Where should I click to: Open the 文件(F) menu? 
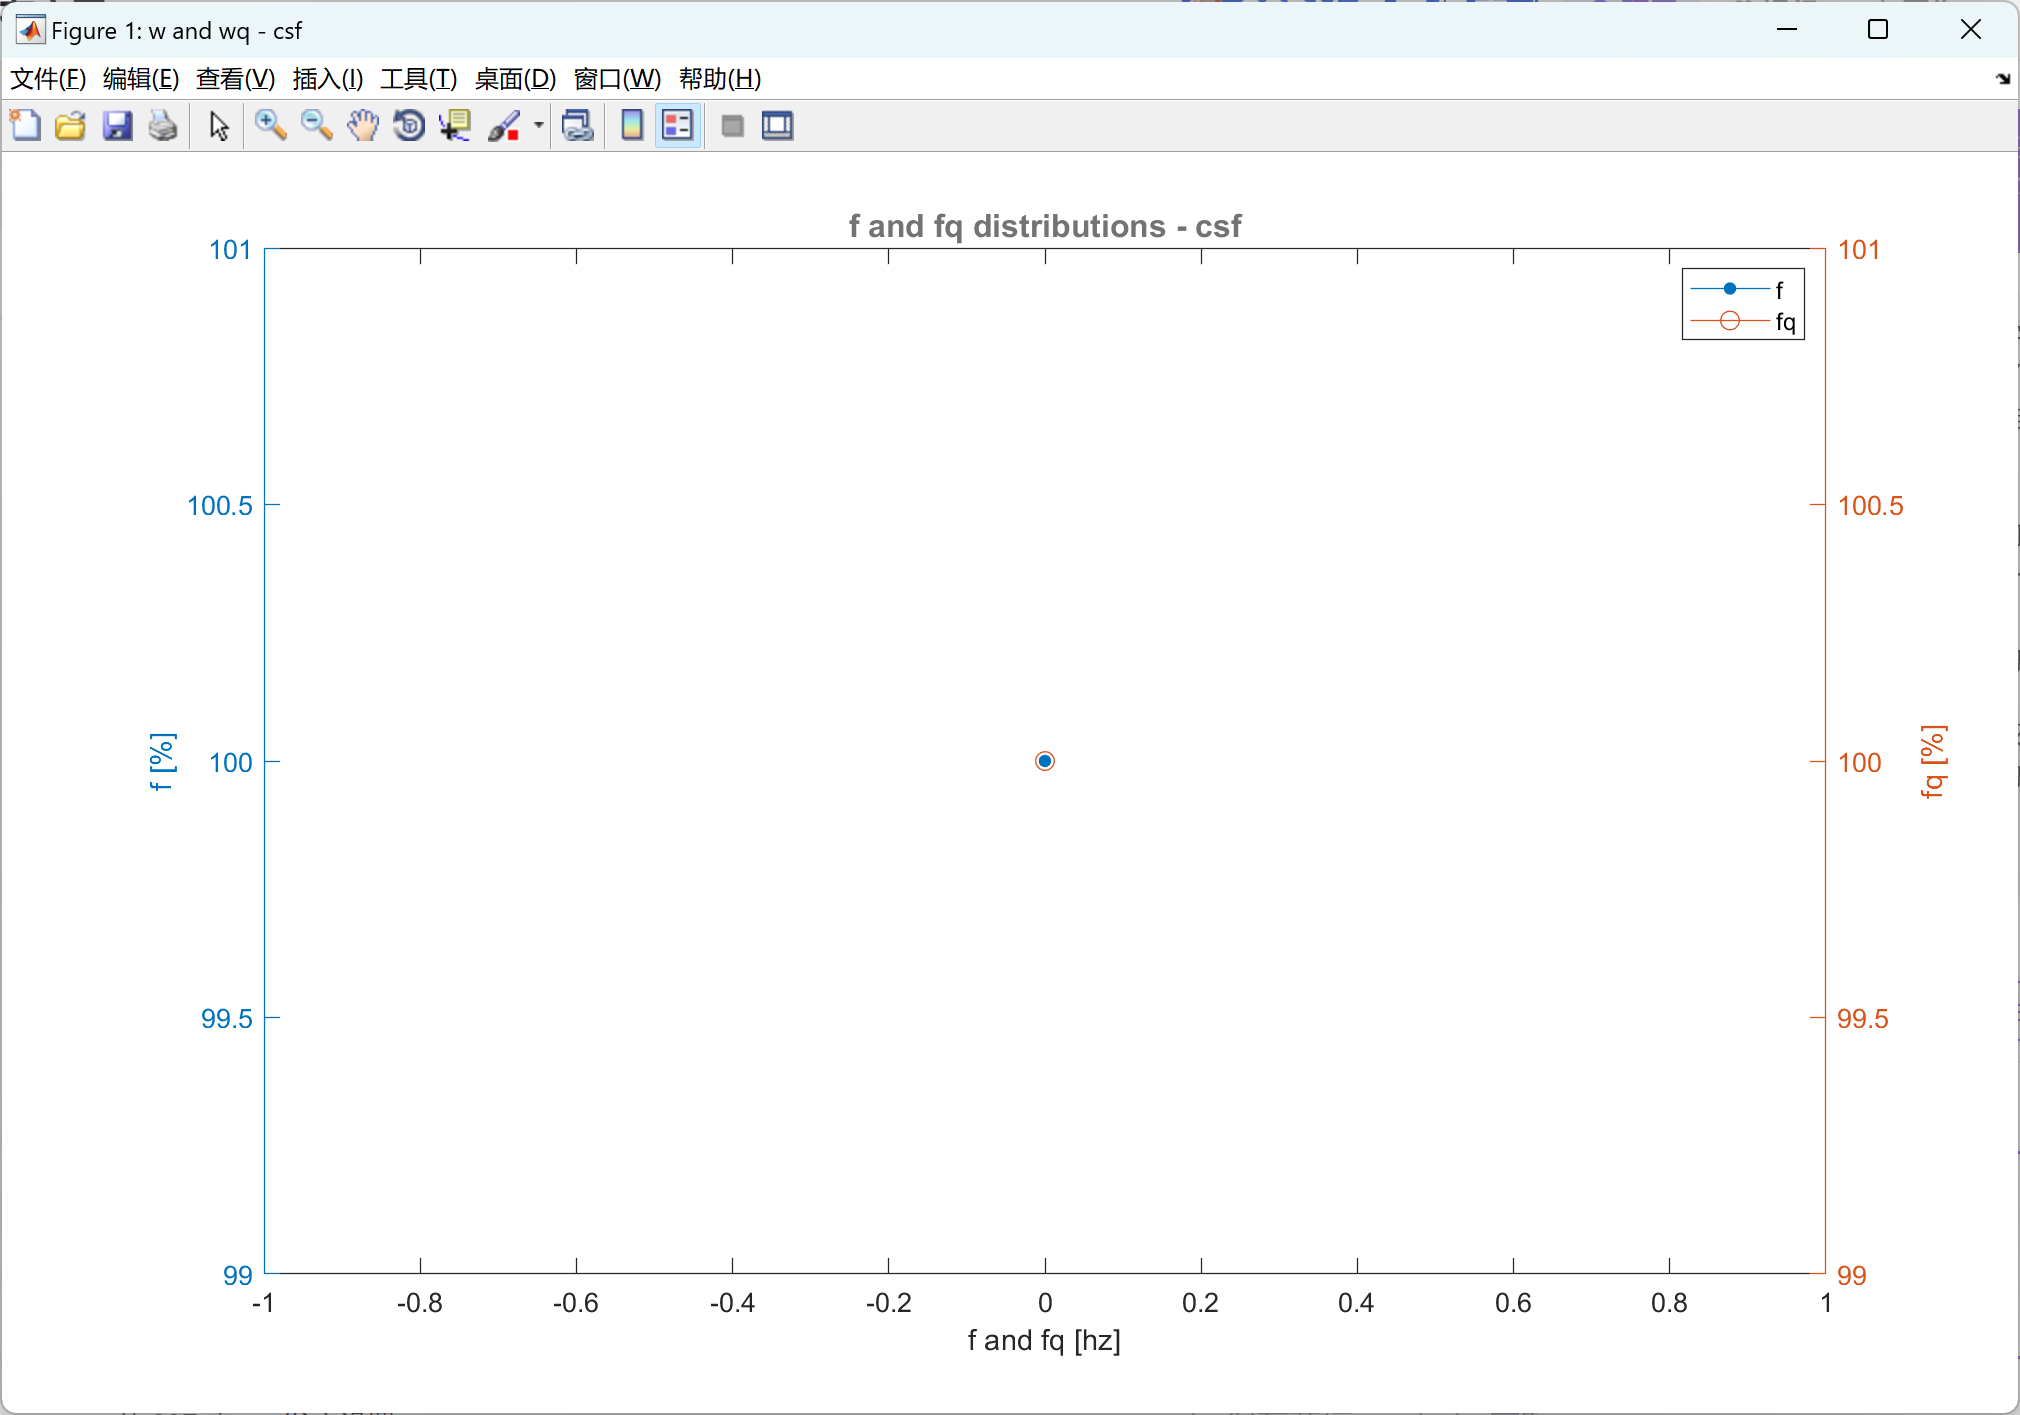[x=47, y=79]
